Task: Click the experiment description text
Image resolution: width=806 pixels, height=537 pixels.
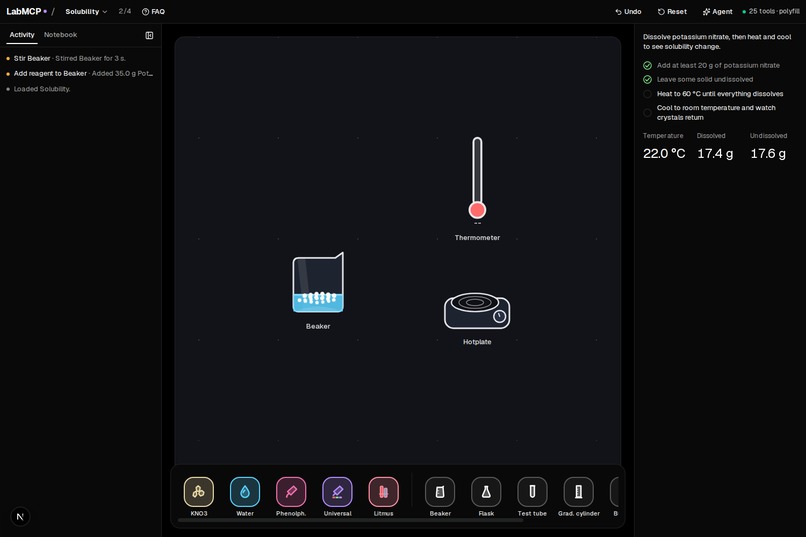Action: click(717, 42)
